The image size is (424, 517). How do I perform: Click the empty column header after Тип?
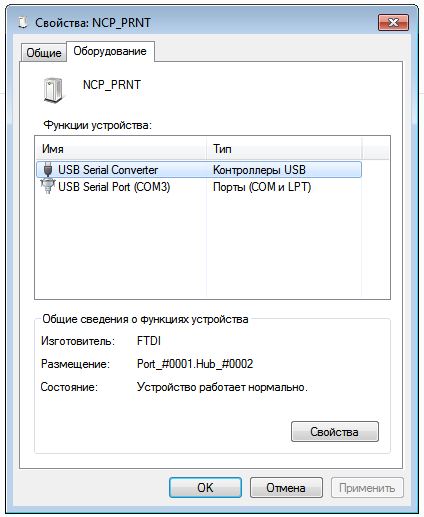pos(375,149)
